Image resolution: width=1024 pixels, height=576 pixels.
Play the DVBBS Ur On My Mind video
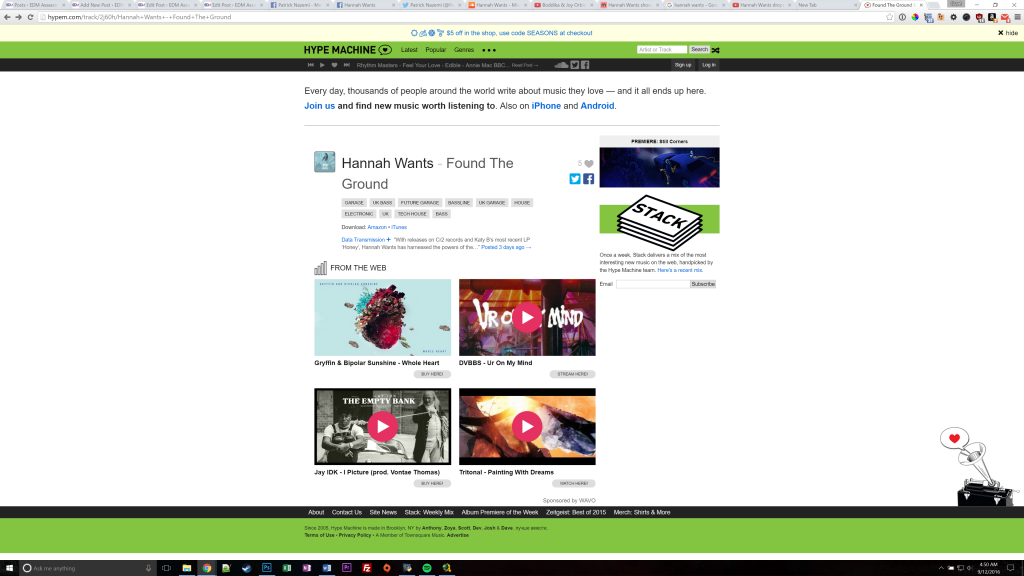tap(527, 317)
